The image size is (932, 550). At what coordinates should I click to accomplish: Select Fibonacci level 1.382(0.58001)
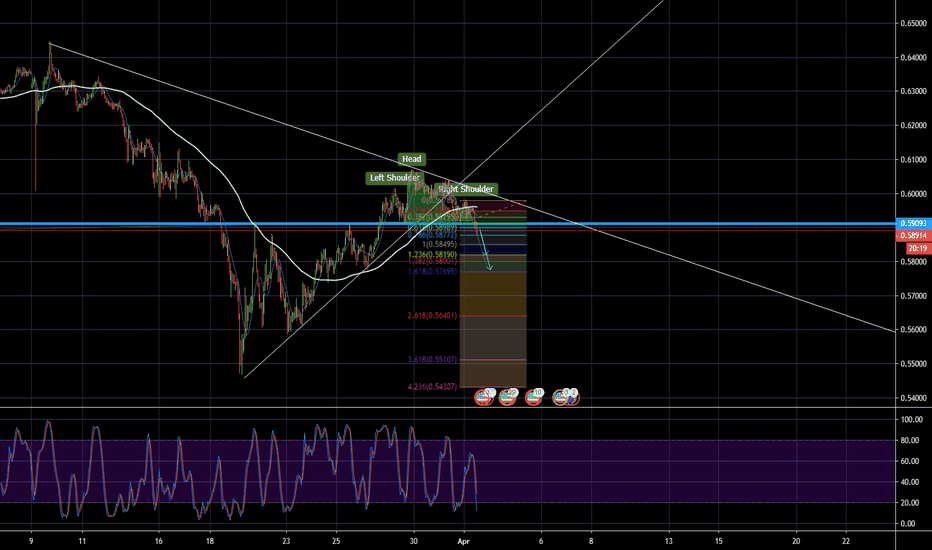pyautogui.click(x=433, y=261)
